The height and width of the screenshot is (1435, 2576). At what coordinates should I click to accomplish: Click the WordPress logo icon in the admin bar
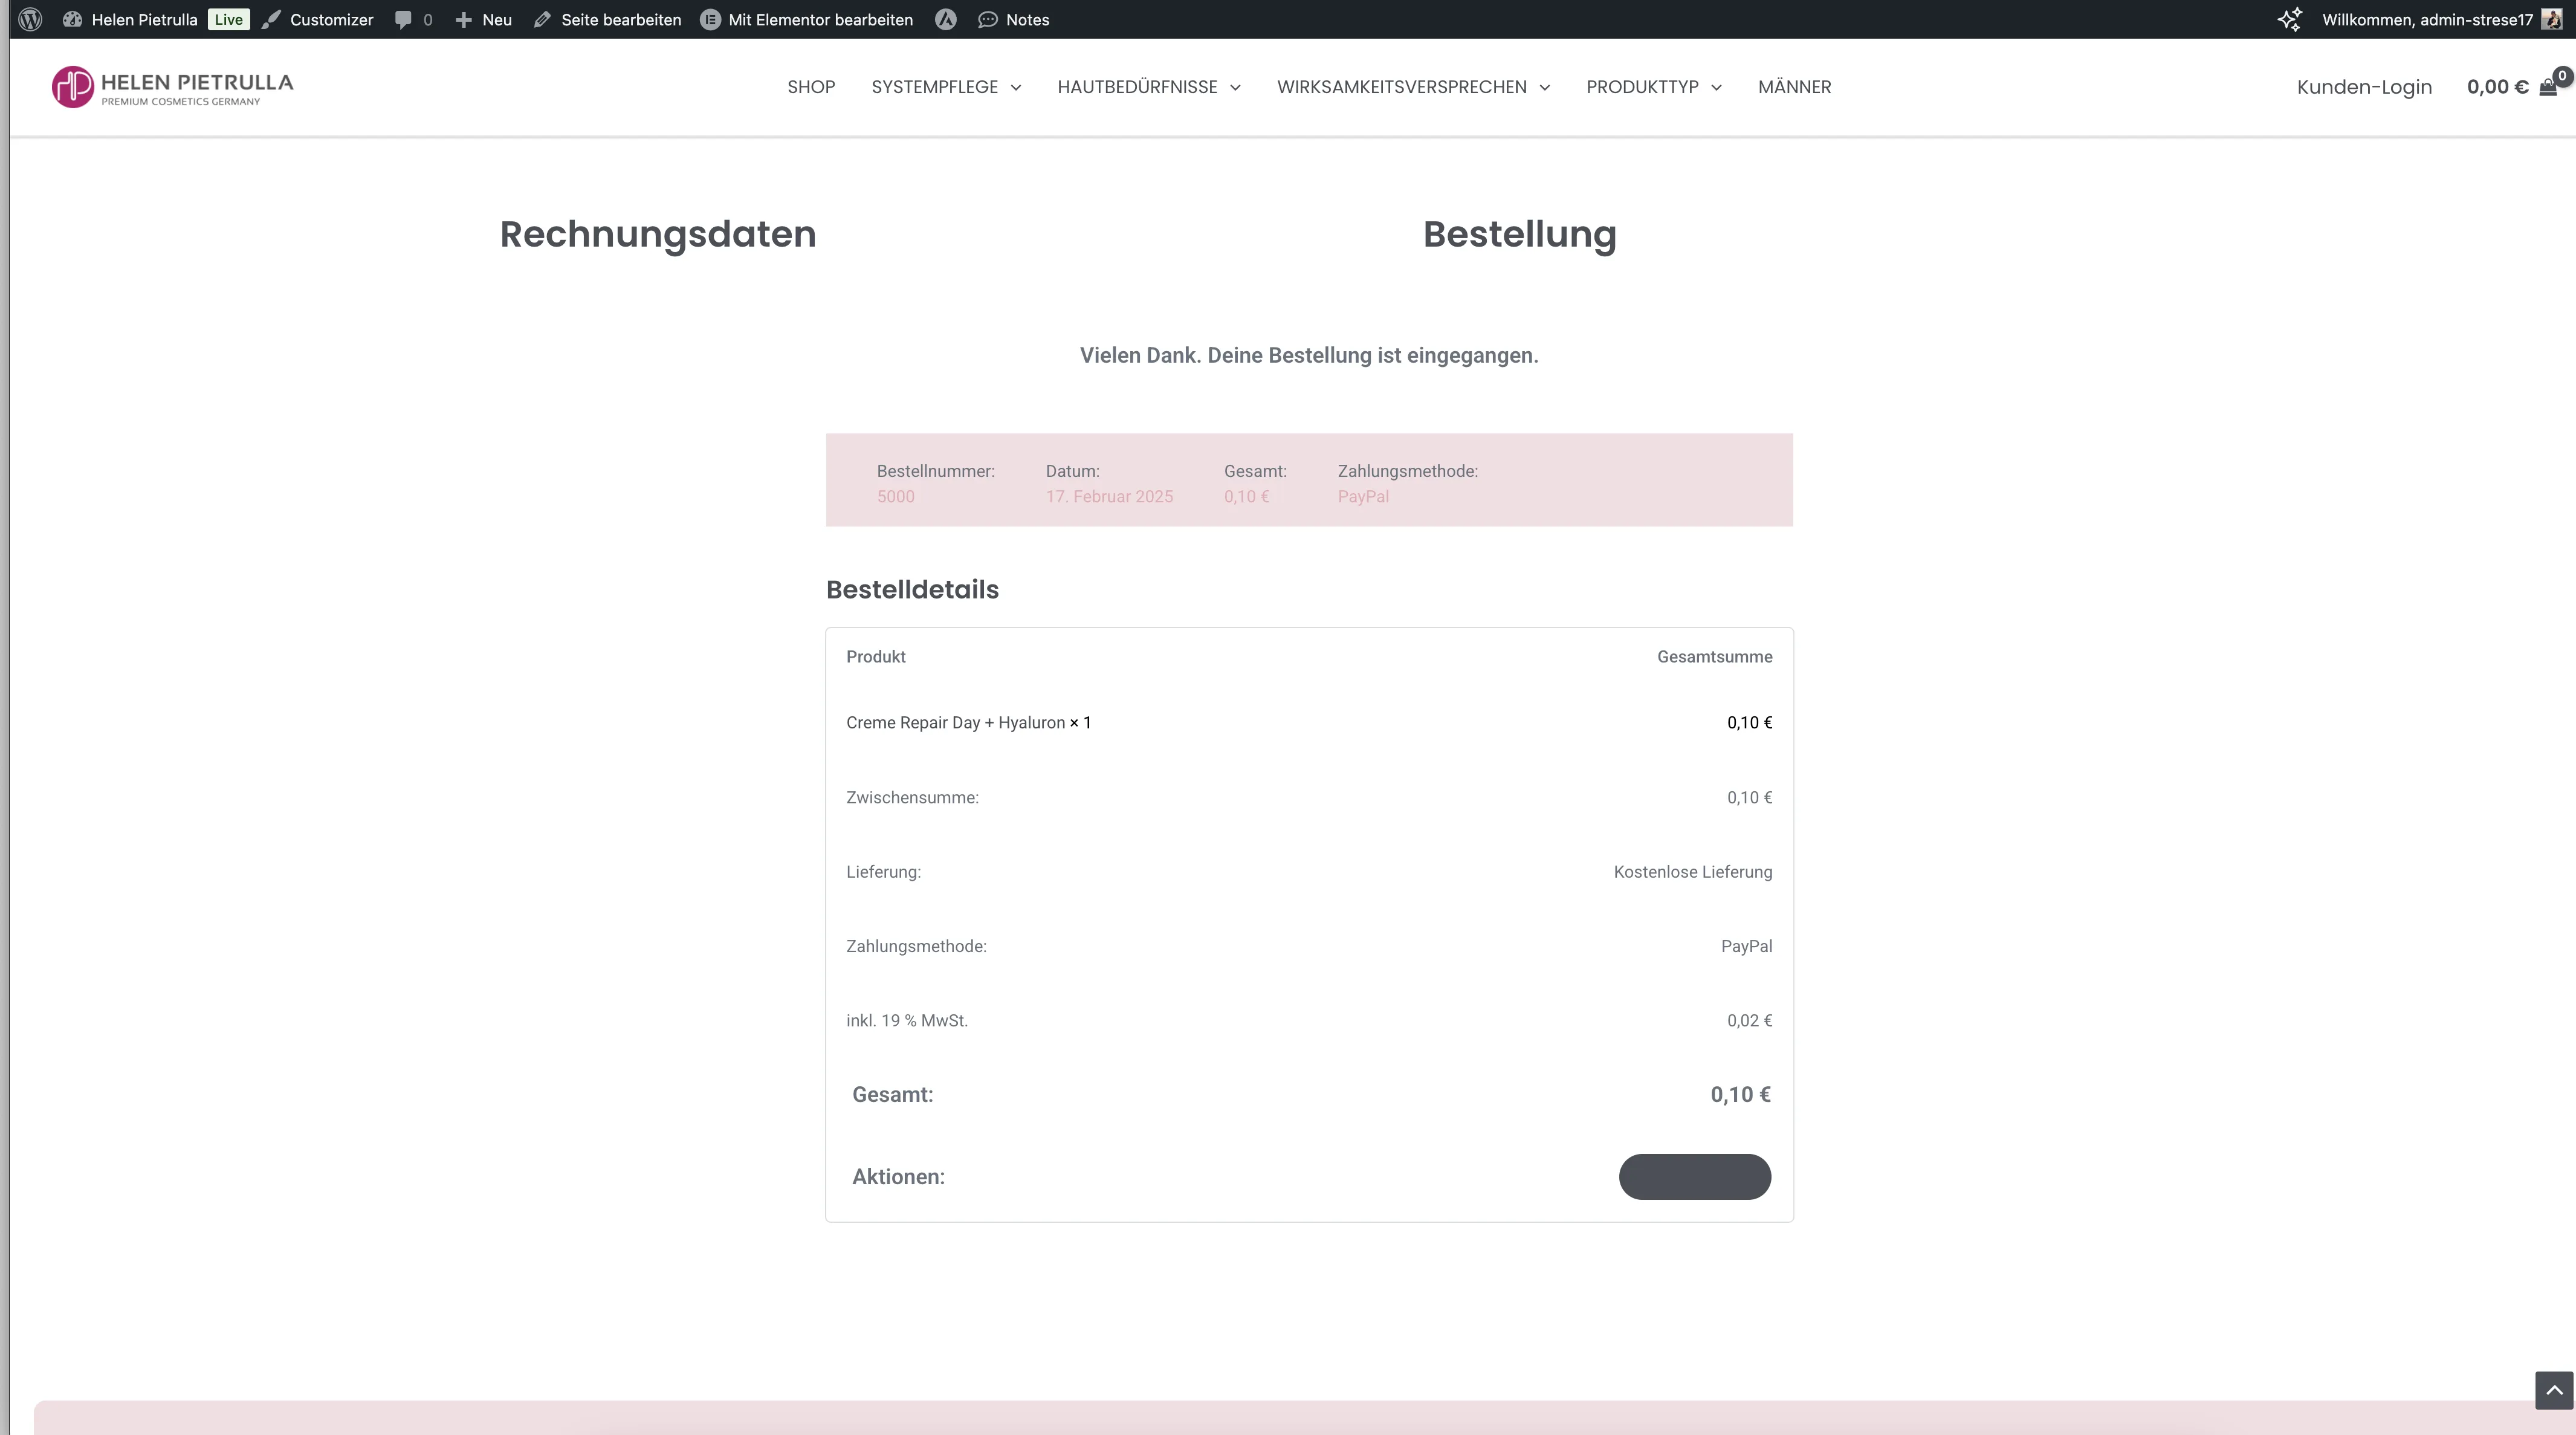[30, 19]
